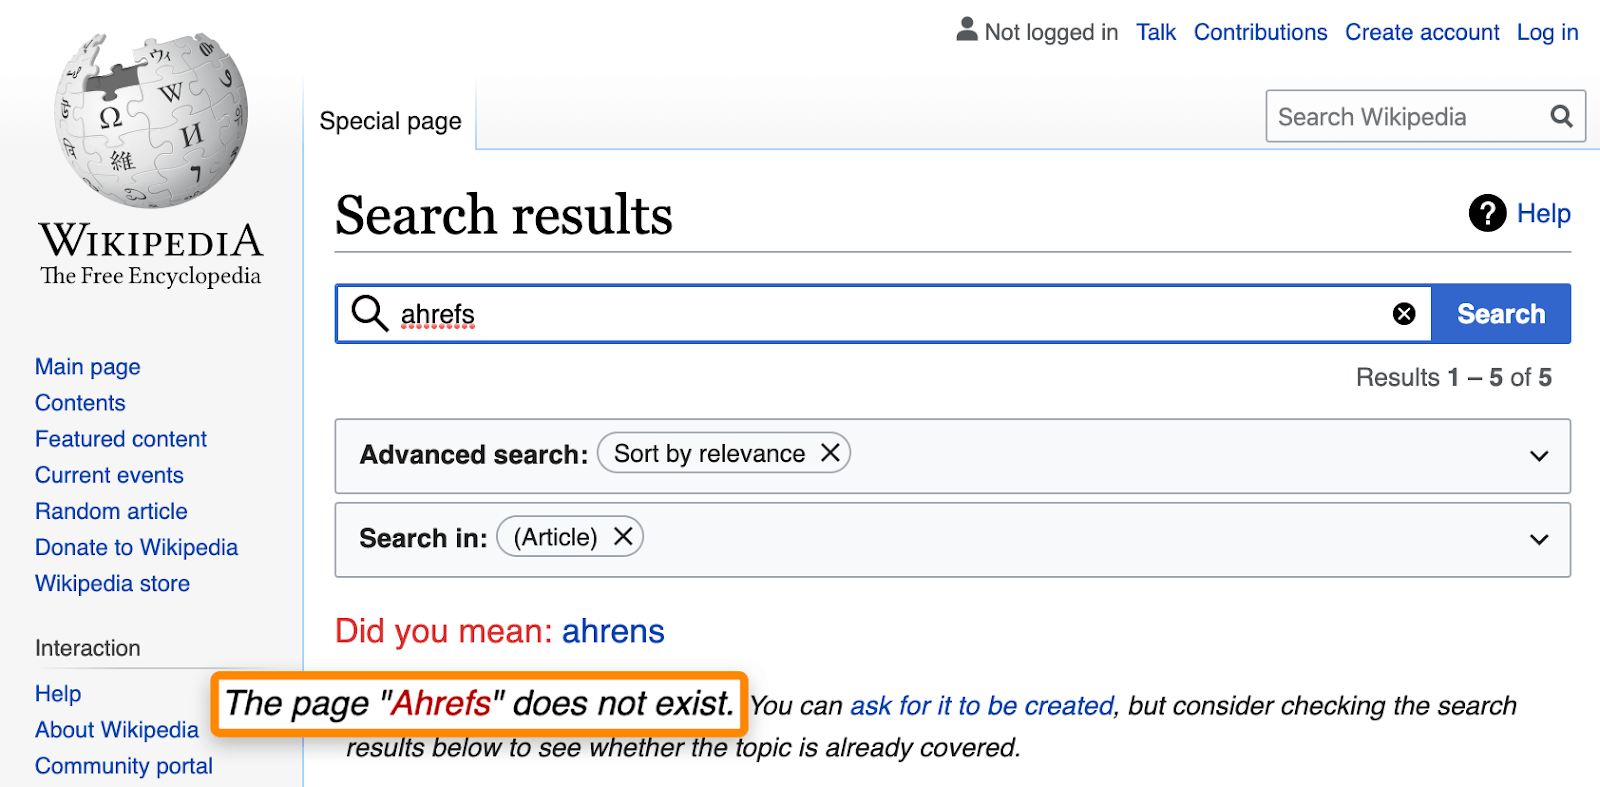Screen dimensions: 1600x787
Task: Click the magnifying glass in the top search box
Action: coord(1560,116)
